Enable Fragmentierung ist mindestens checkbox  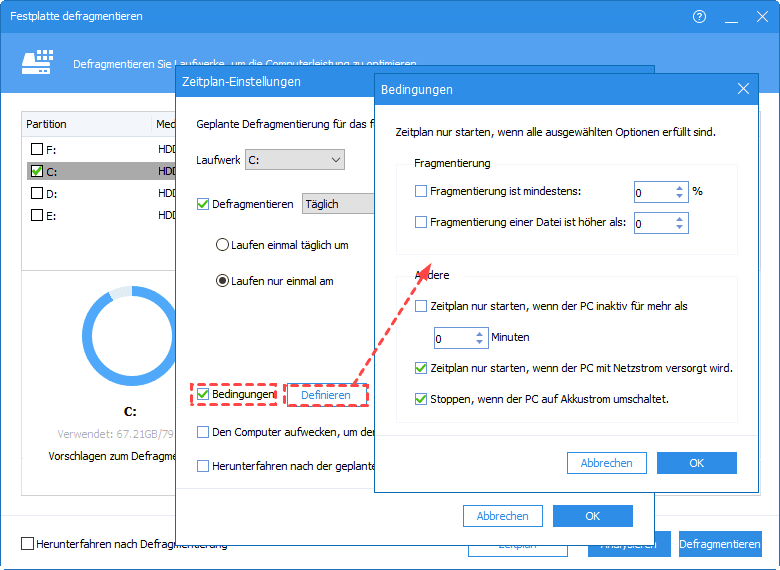421,191
